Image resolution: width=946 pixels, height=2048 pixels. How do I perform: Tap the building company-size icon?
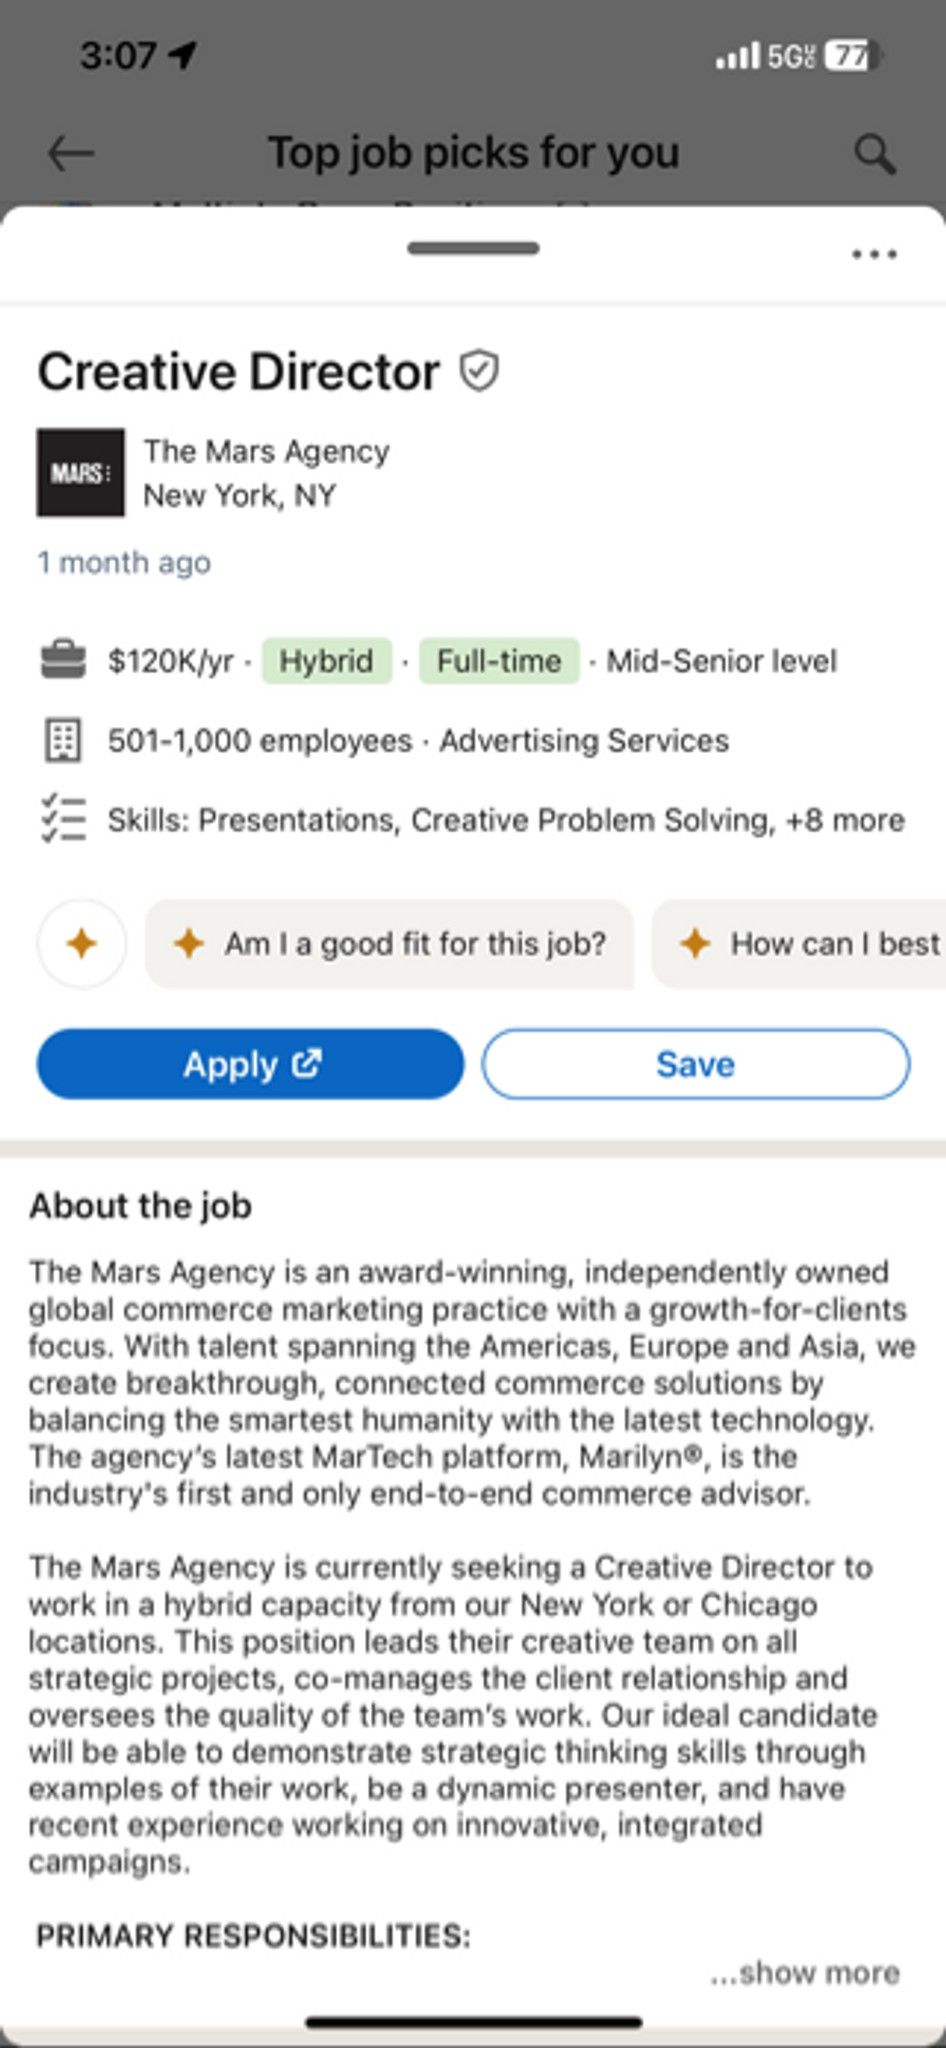pos(63,741)
